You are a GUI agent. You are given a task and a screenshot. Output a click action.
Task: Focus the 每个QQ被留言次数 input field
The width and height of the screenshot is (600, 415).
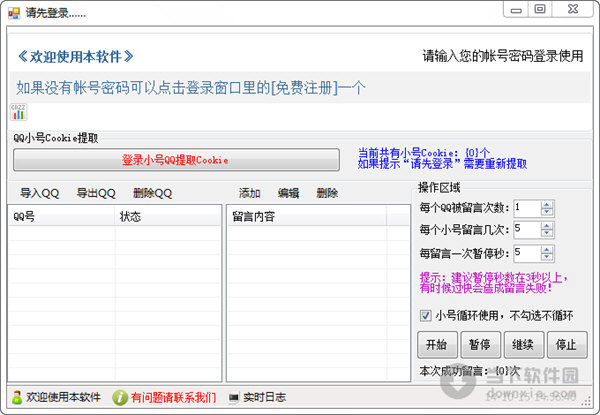(527, 208)
